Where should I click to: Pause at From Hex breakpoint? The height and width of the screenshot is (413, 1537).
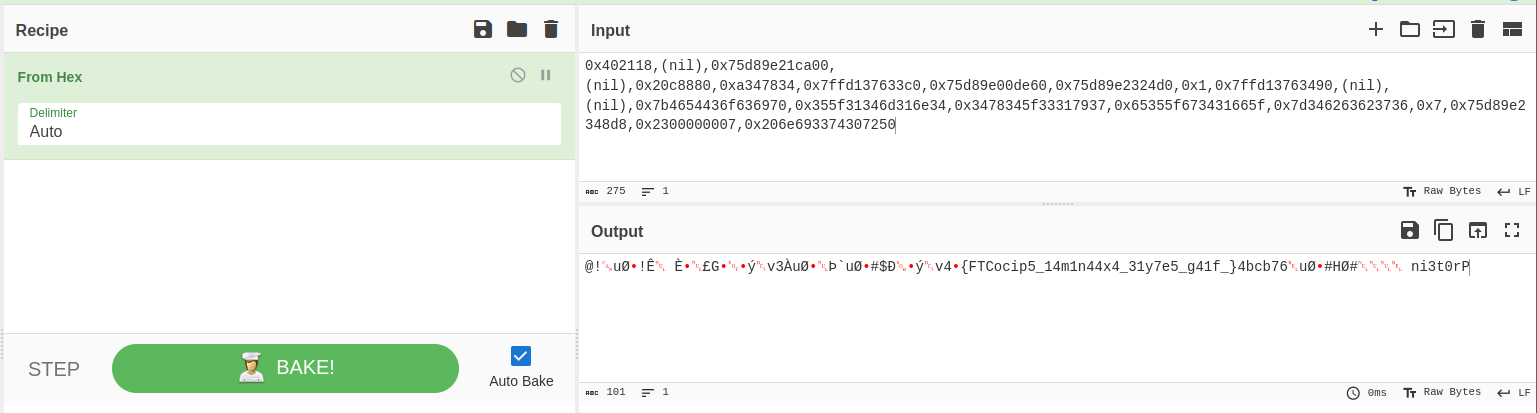click(546, 75)
